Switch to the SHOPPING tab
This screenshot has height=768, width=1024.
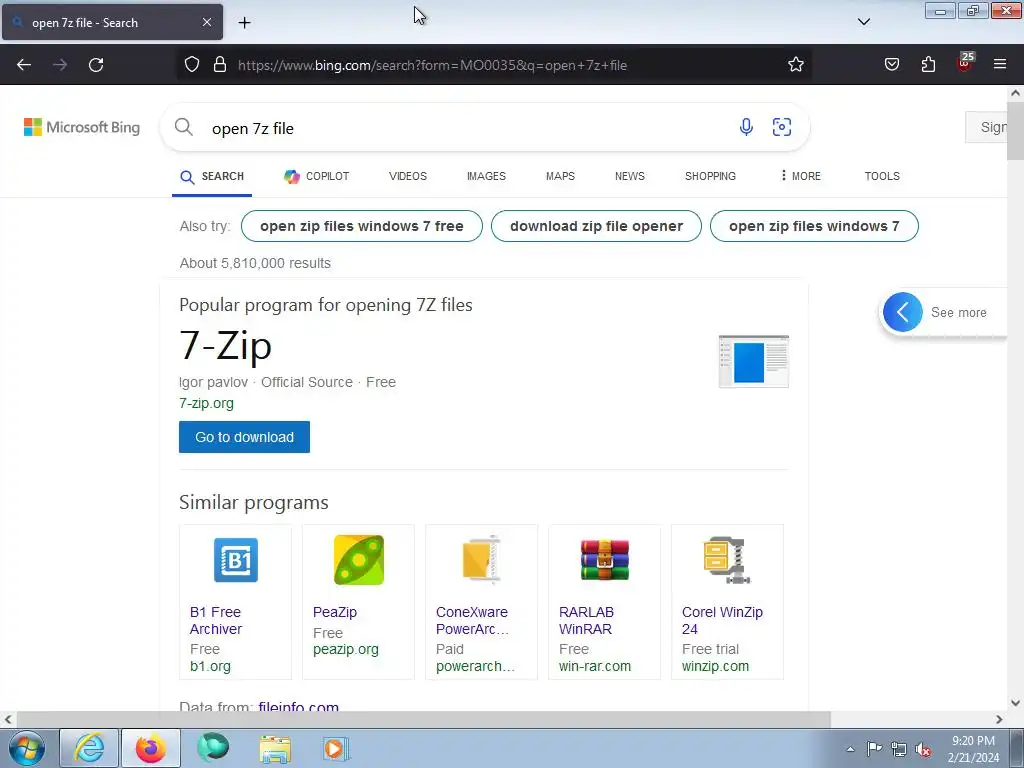(710, 176)
